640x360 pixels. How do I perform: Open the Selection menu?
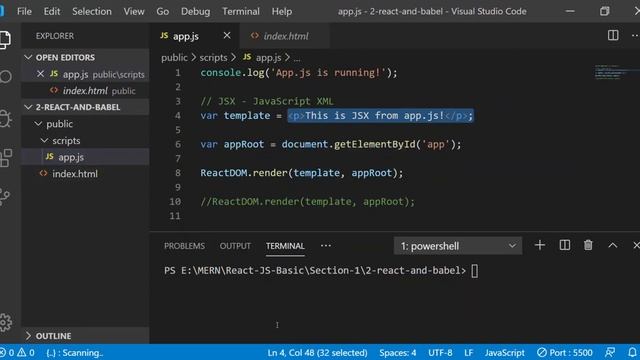pos(92,11)
